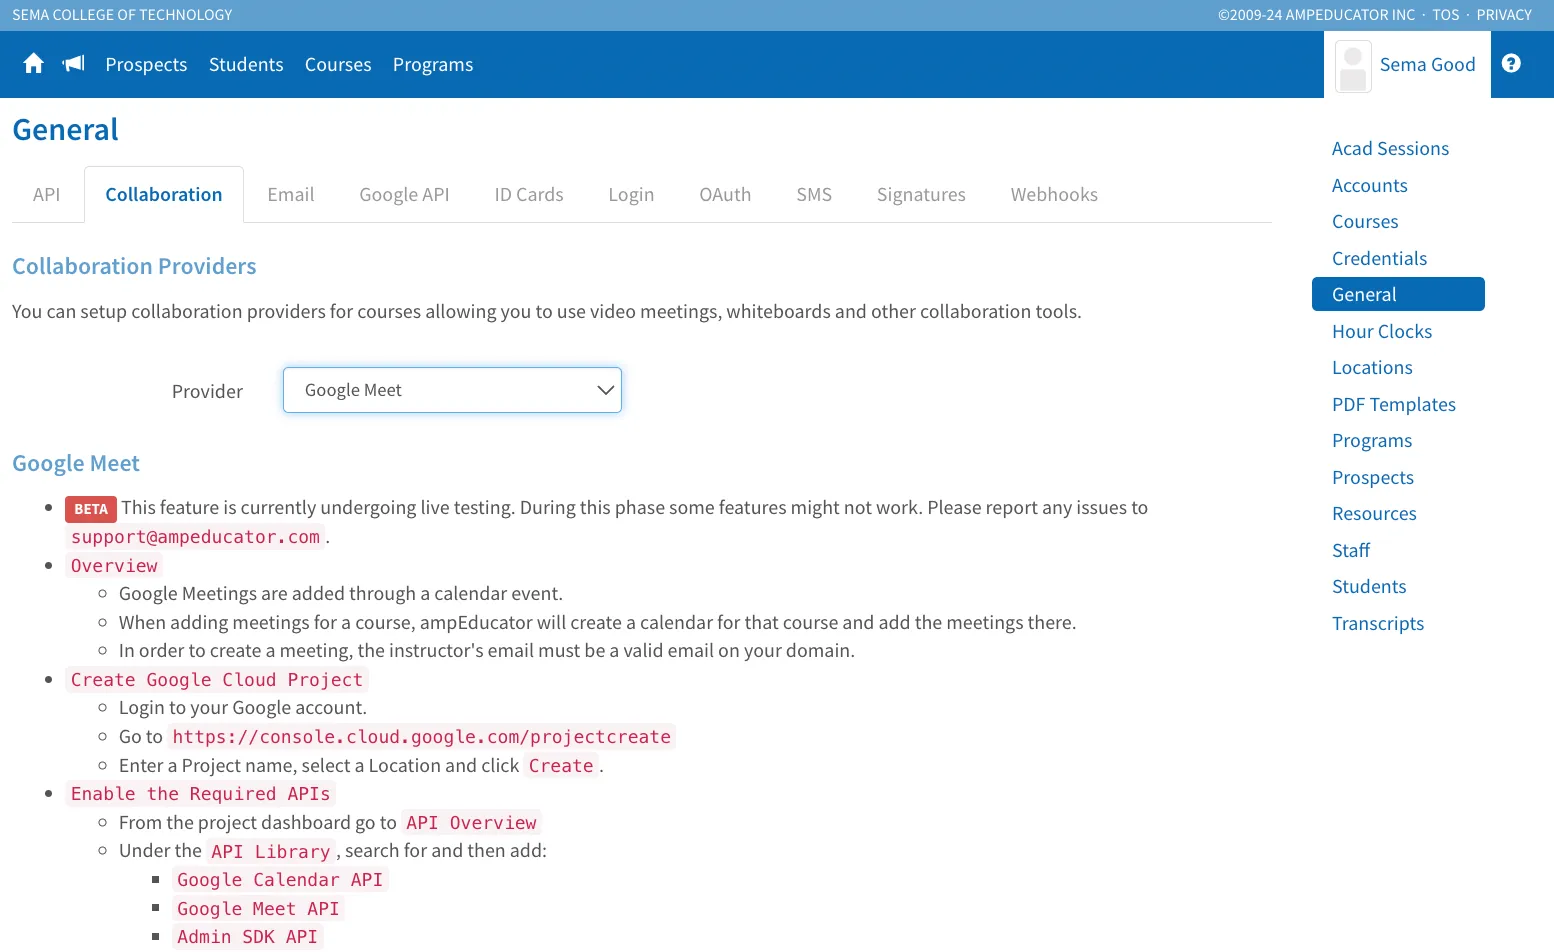Open Hour Clocks in the sidebar
1554x952 pixels.
[x=1382, y=331]
